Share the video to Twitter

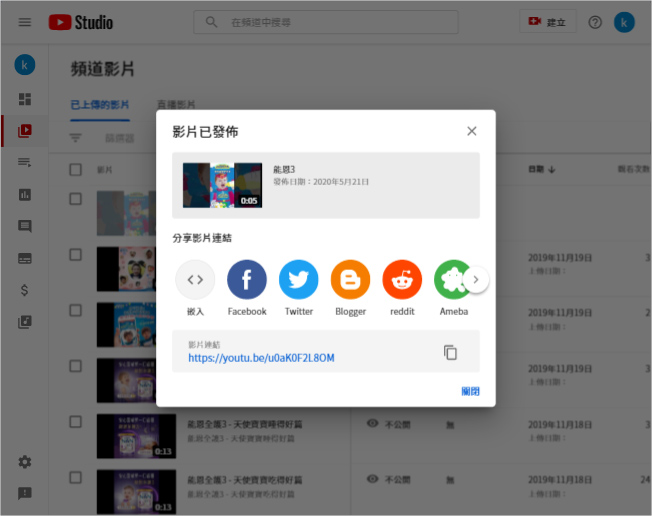click(299, 279)
